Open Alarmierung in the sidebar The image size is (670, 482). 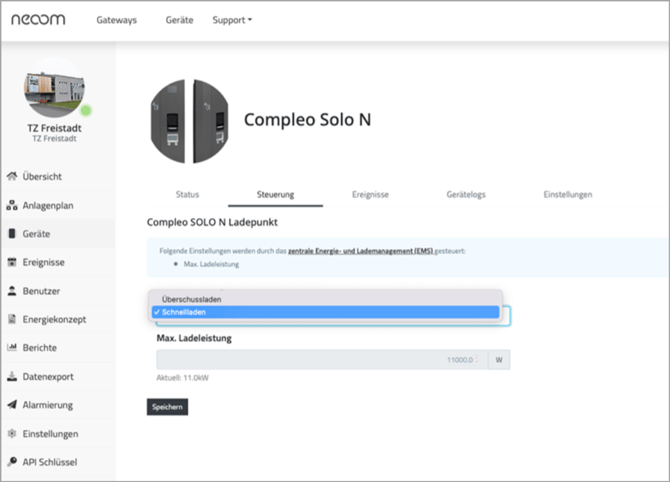[x=47, y=405]
